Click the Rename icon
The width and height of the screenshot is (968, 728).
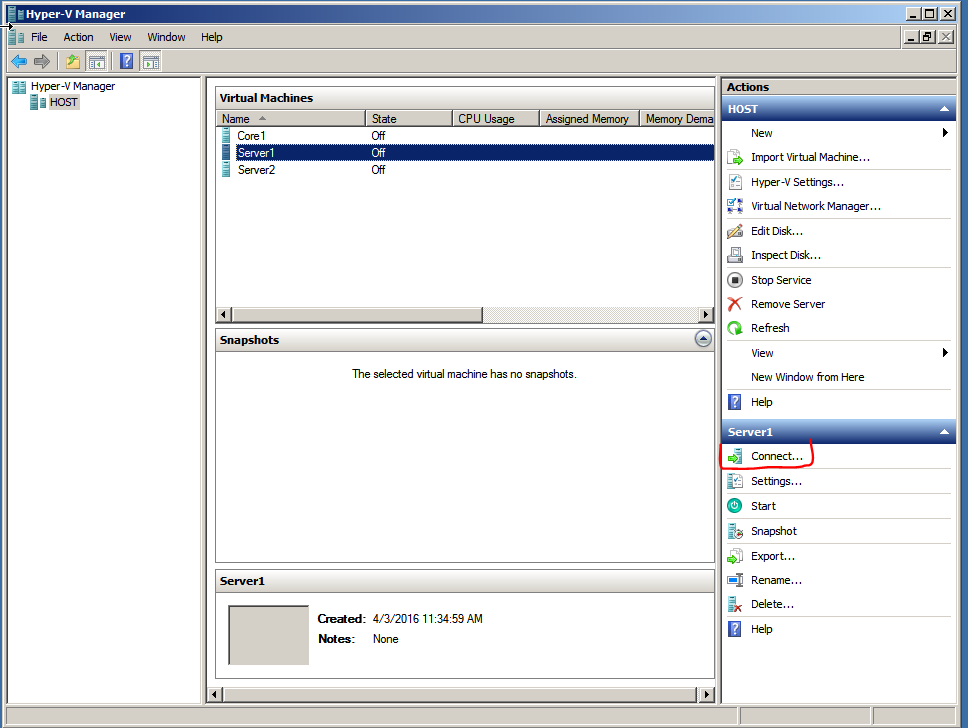pyautogui.click(x=735, y=580)
